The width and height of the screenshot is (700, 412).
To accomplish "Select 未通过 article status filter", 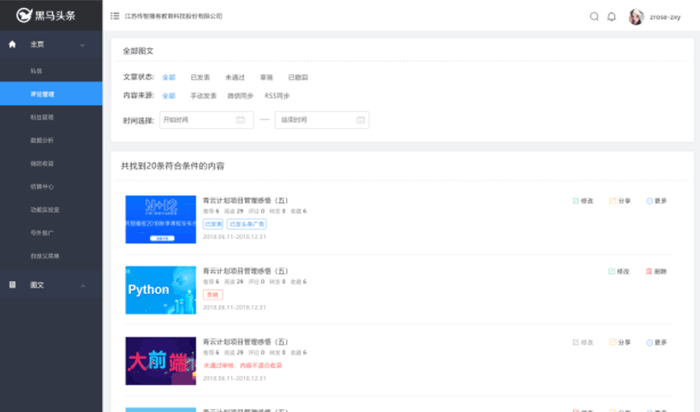I will 235,77.
